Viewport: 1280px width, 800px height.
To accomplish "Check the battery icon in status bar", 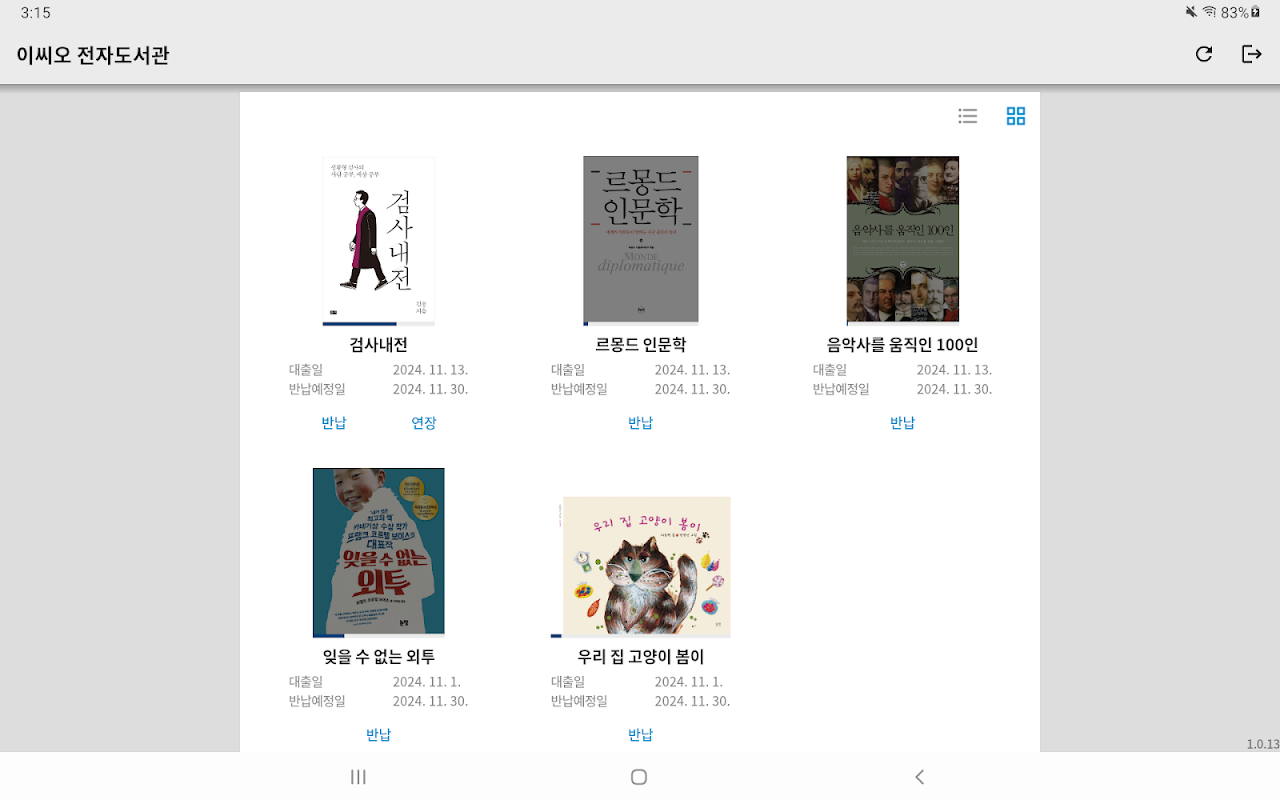I will pos(1255,12).
